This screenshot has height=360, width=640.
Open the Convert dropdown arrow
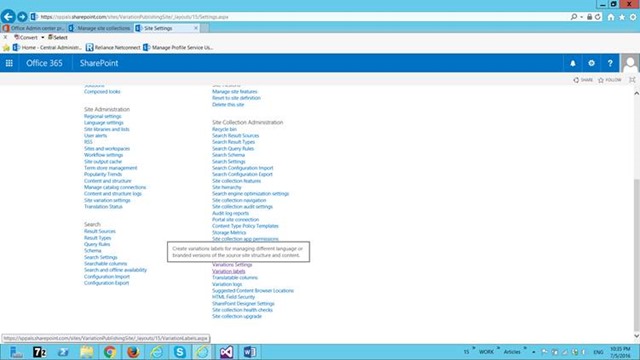[x=42, y=38]
